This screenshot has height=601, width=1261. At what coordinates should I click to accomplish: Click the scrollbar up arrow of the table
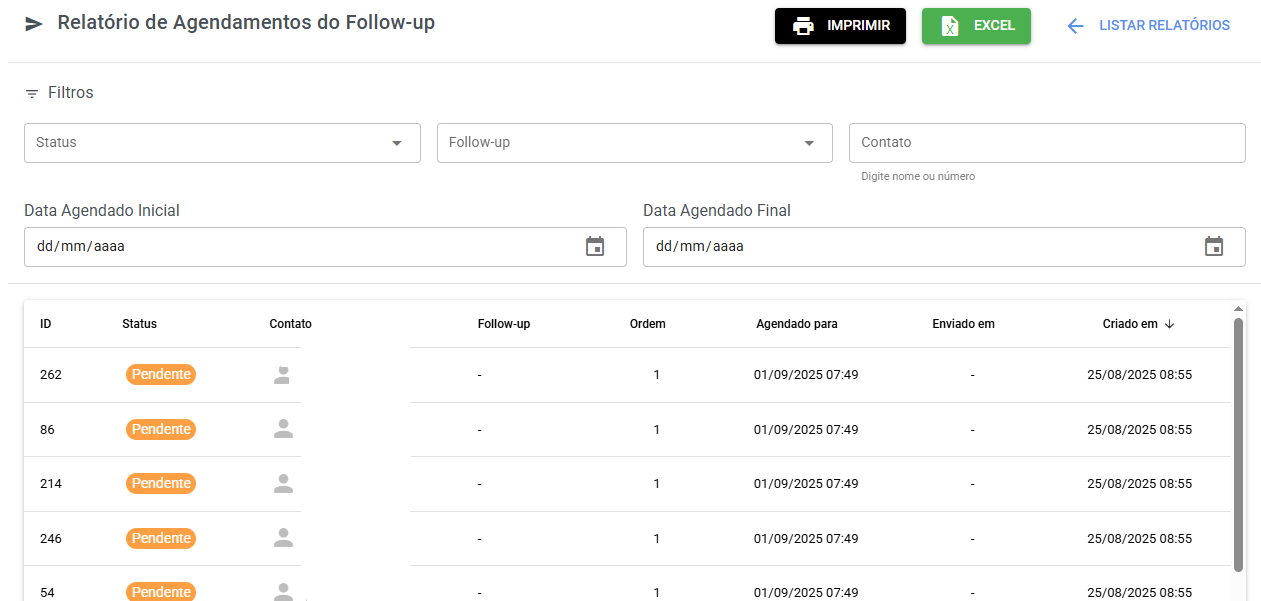(1238, 309)
